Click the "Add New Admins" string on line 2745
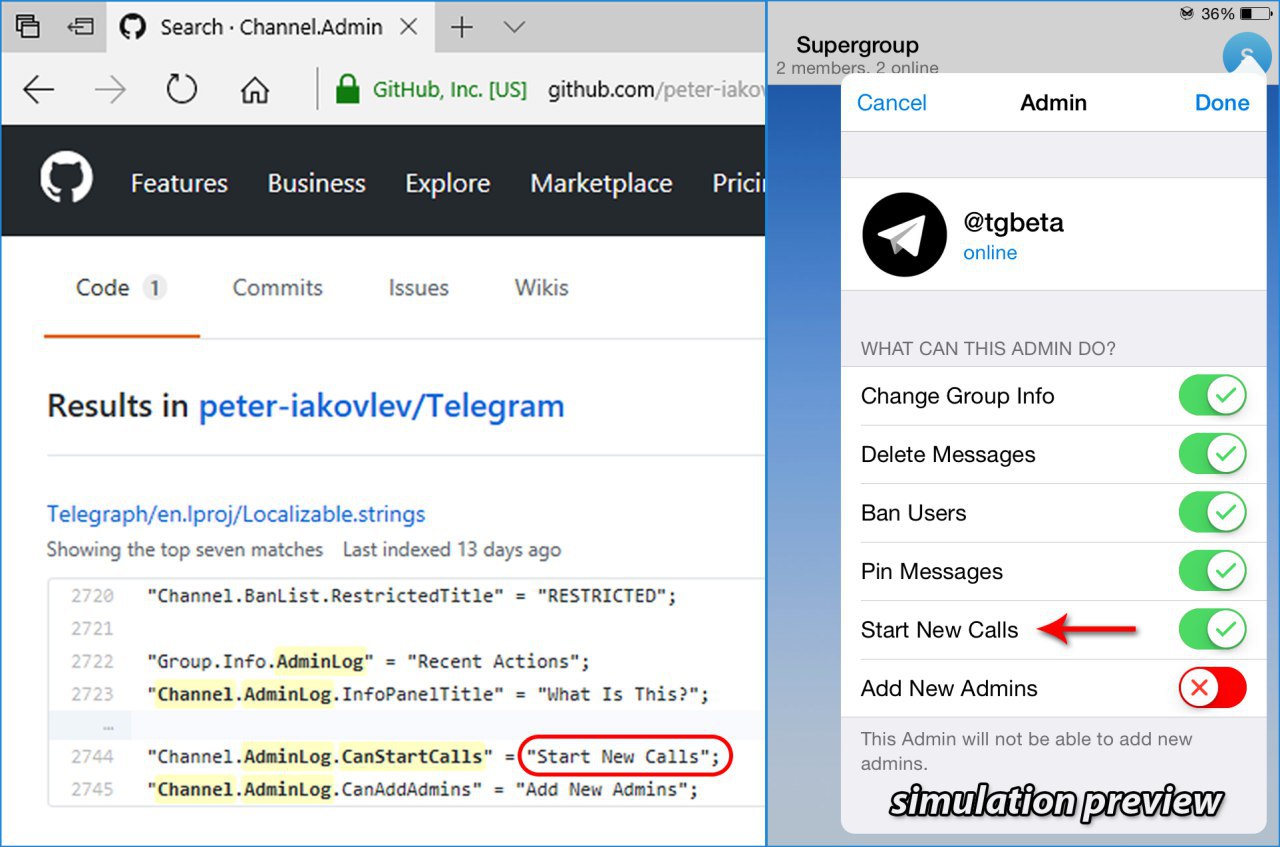This screenshot has width=1280, height=847. 601,790
